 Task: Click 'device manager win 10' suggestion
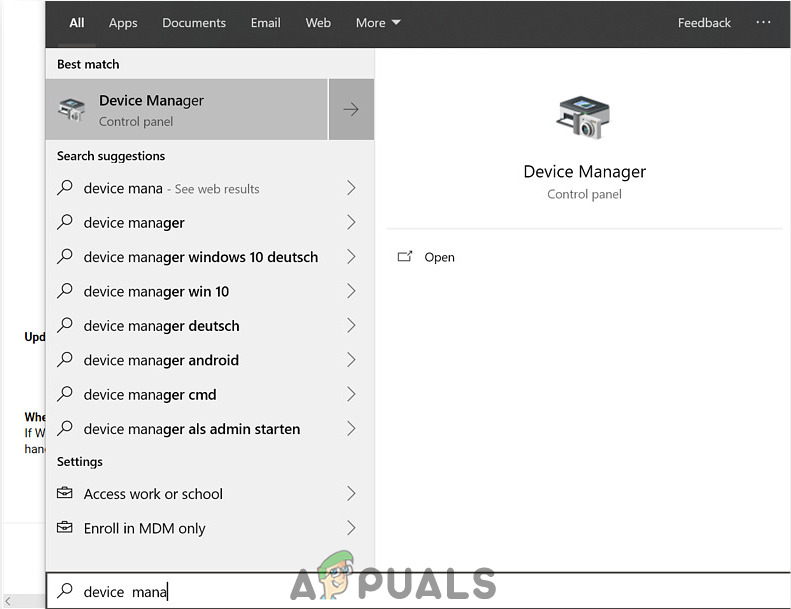click(x=210, y=291)
